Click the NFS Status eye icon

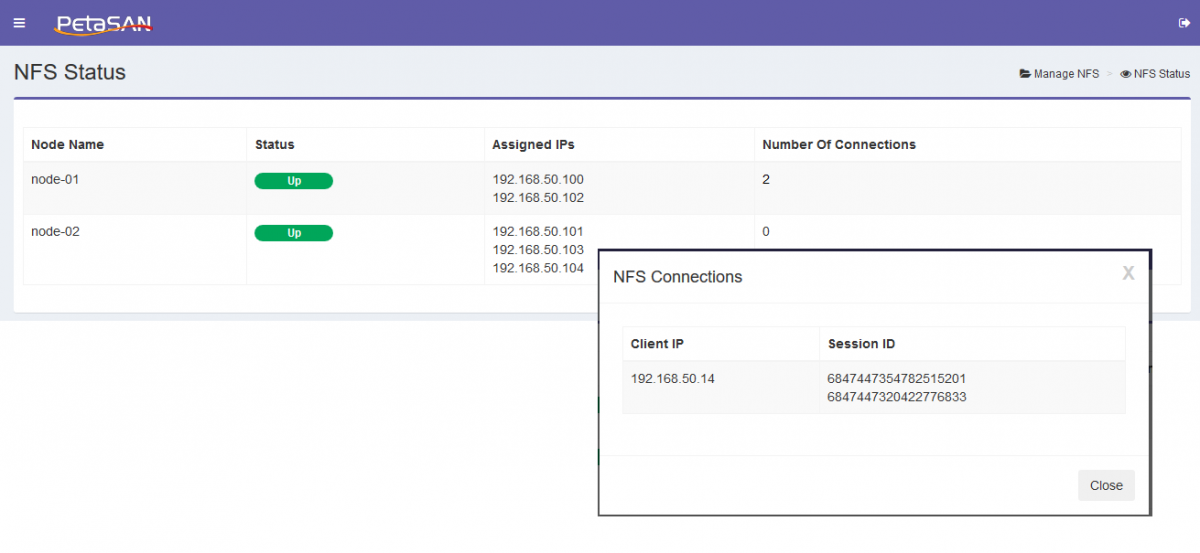point(1126,74)
